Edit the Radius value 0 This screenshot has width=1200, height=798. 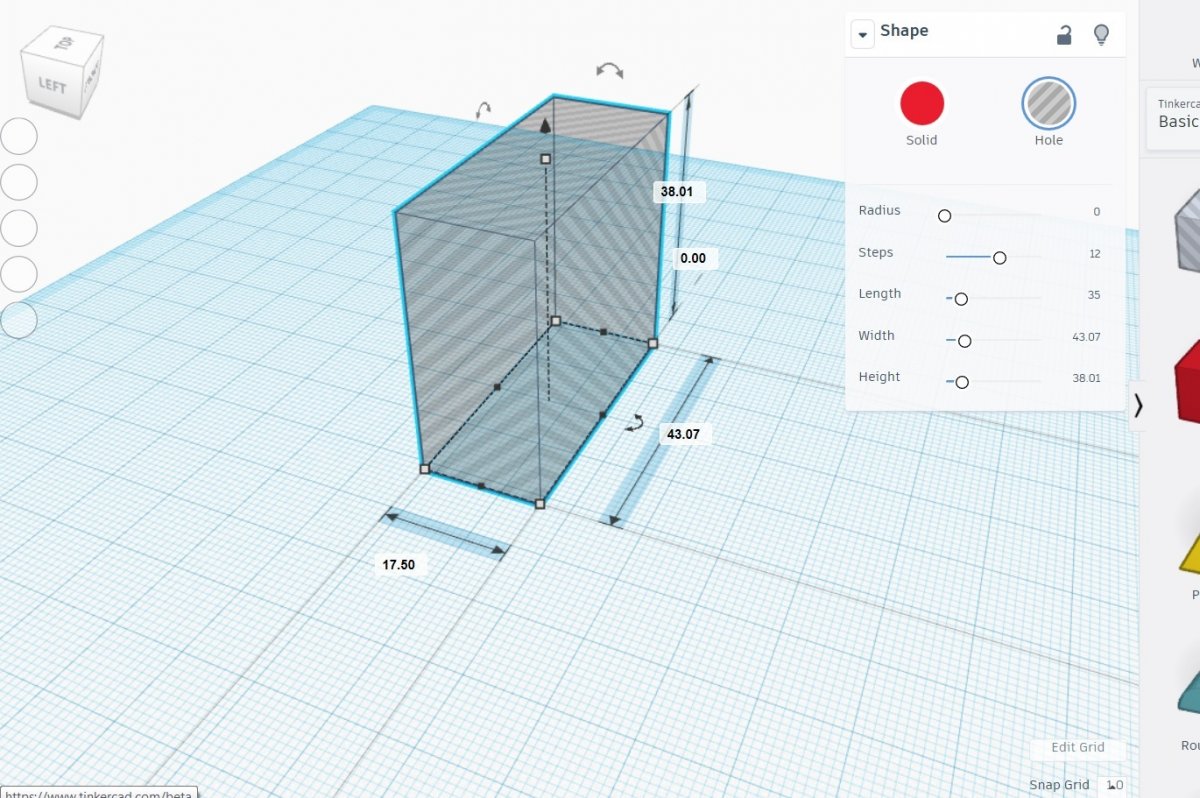click(1096, 212)
